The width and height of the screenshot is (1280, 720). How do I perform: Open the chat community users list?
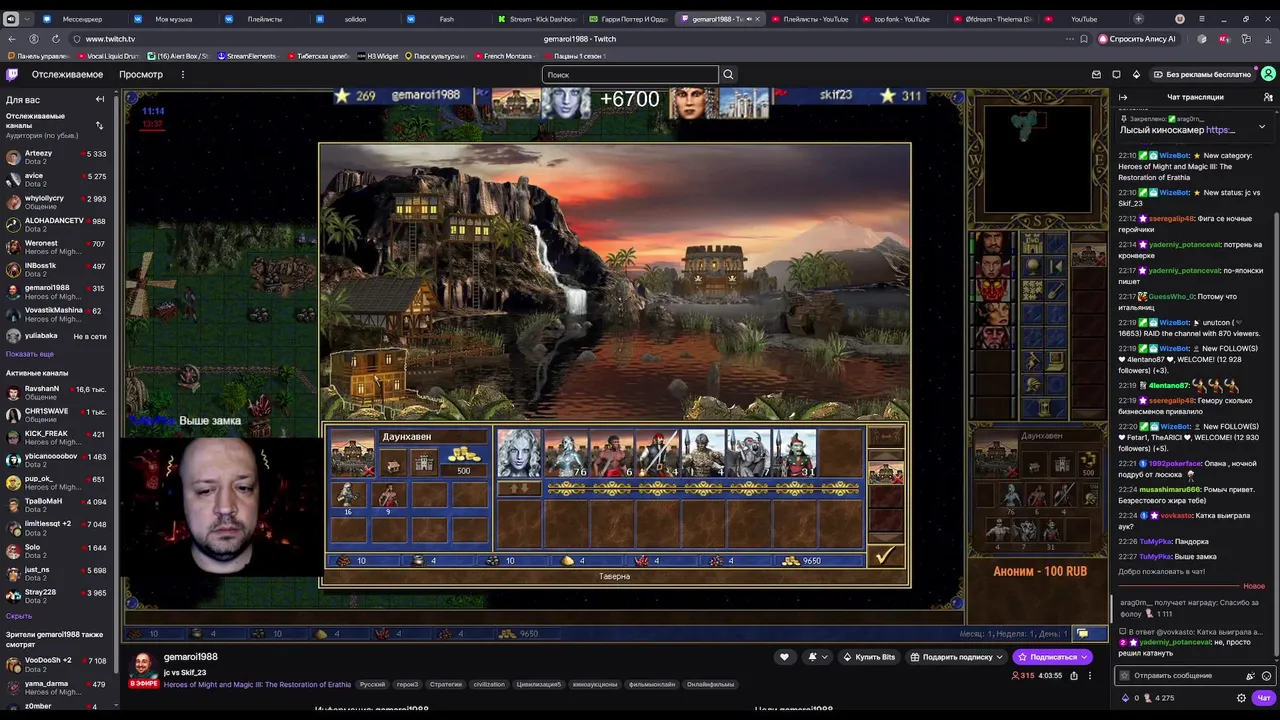click(x=1268, y=97)
